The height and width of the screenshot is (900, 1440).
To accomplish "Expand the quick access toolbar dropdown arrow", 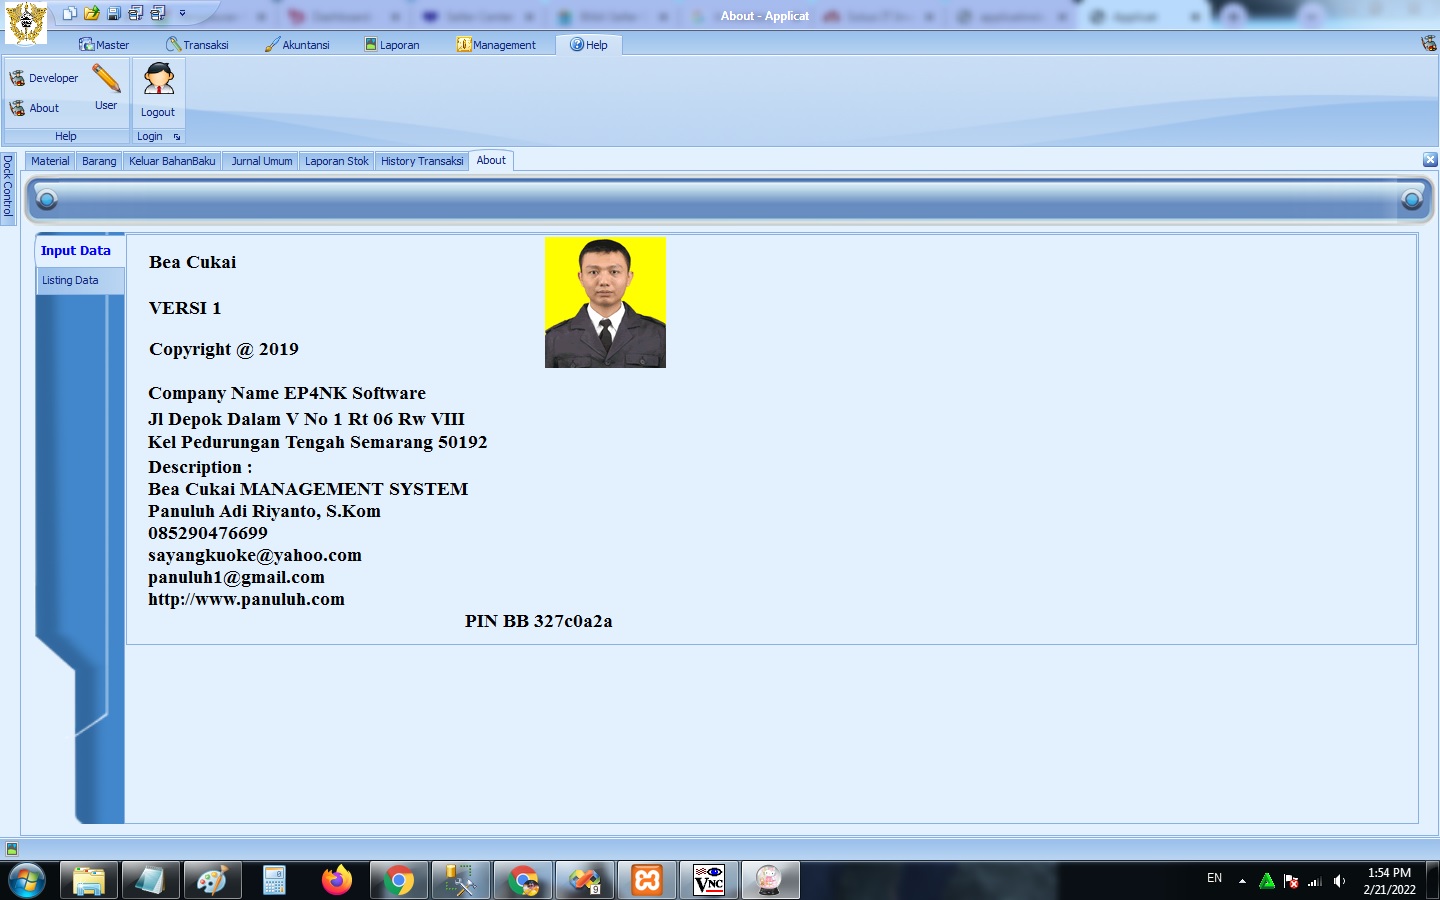I will coord(182,13).
